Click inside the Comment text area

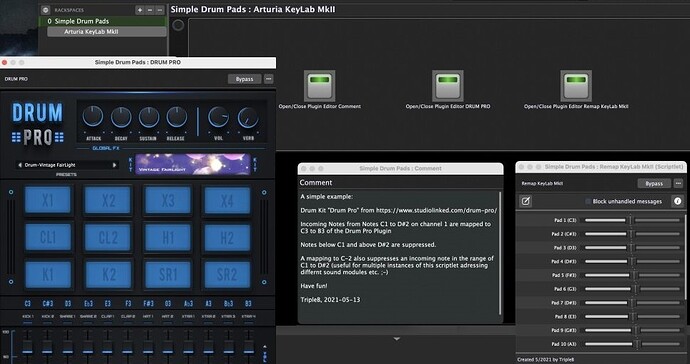click(x=398, y=257)
